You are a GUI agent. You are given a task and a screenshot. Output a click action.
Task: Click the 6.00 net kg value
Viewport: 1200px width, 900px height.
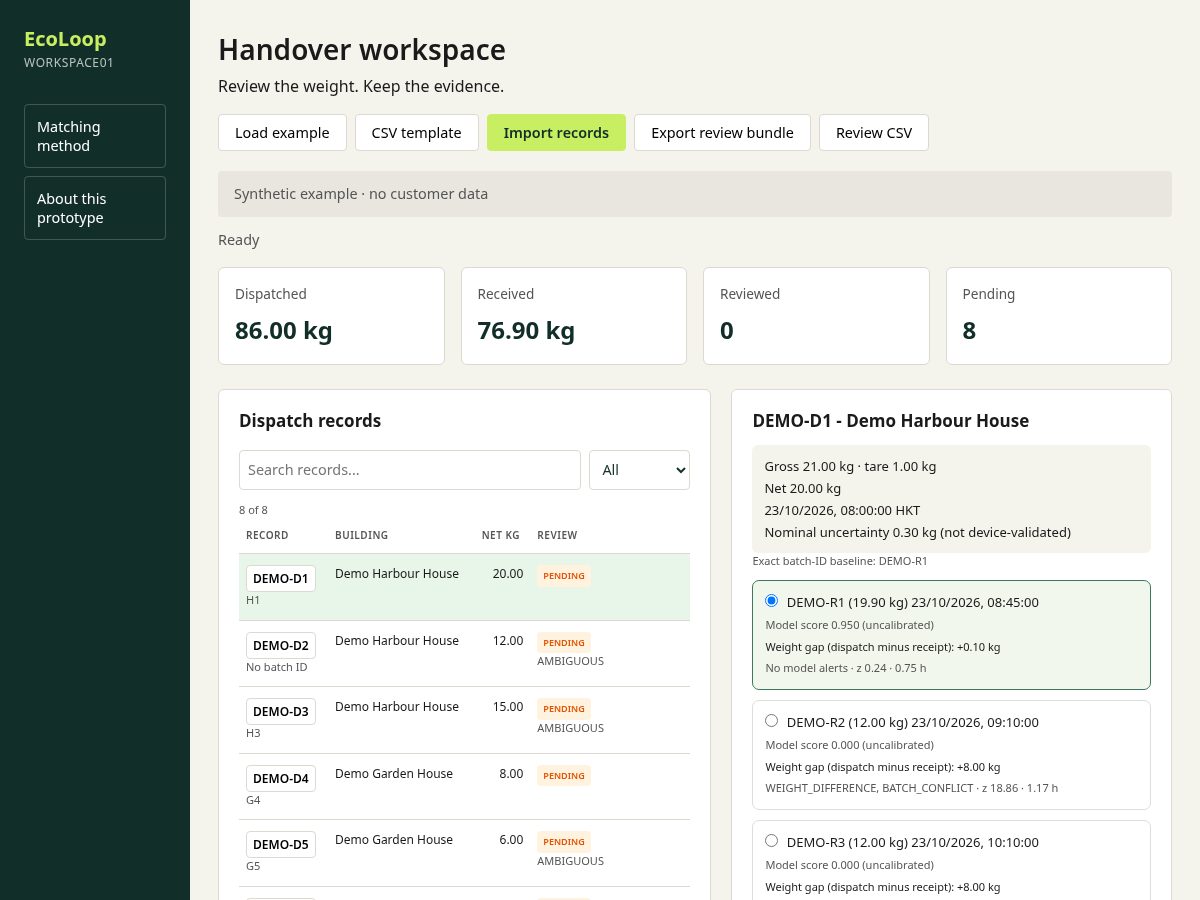coord(511,840)
